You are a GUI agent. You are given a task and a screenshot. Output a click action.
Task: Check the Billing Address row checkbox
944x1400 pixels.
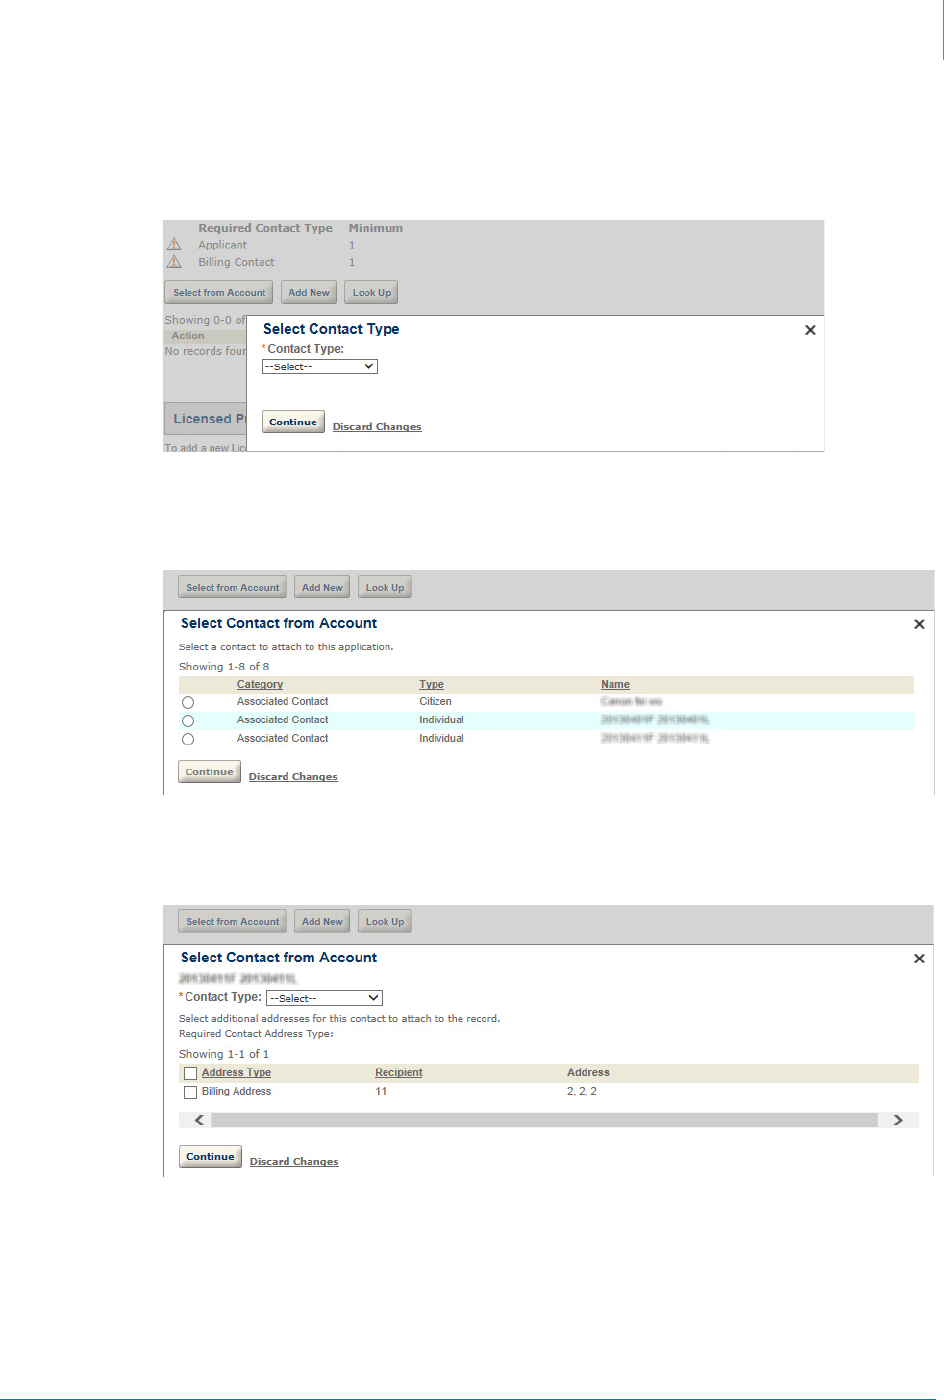tap(190, 1093)
